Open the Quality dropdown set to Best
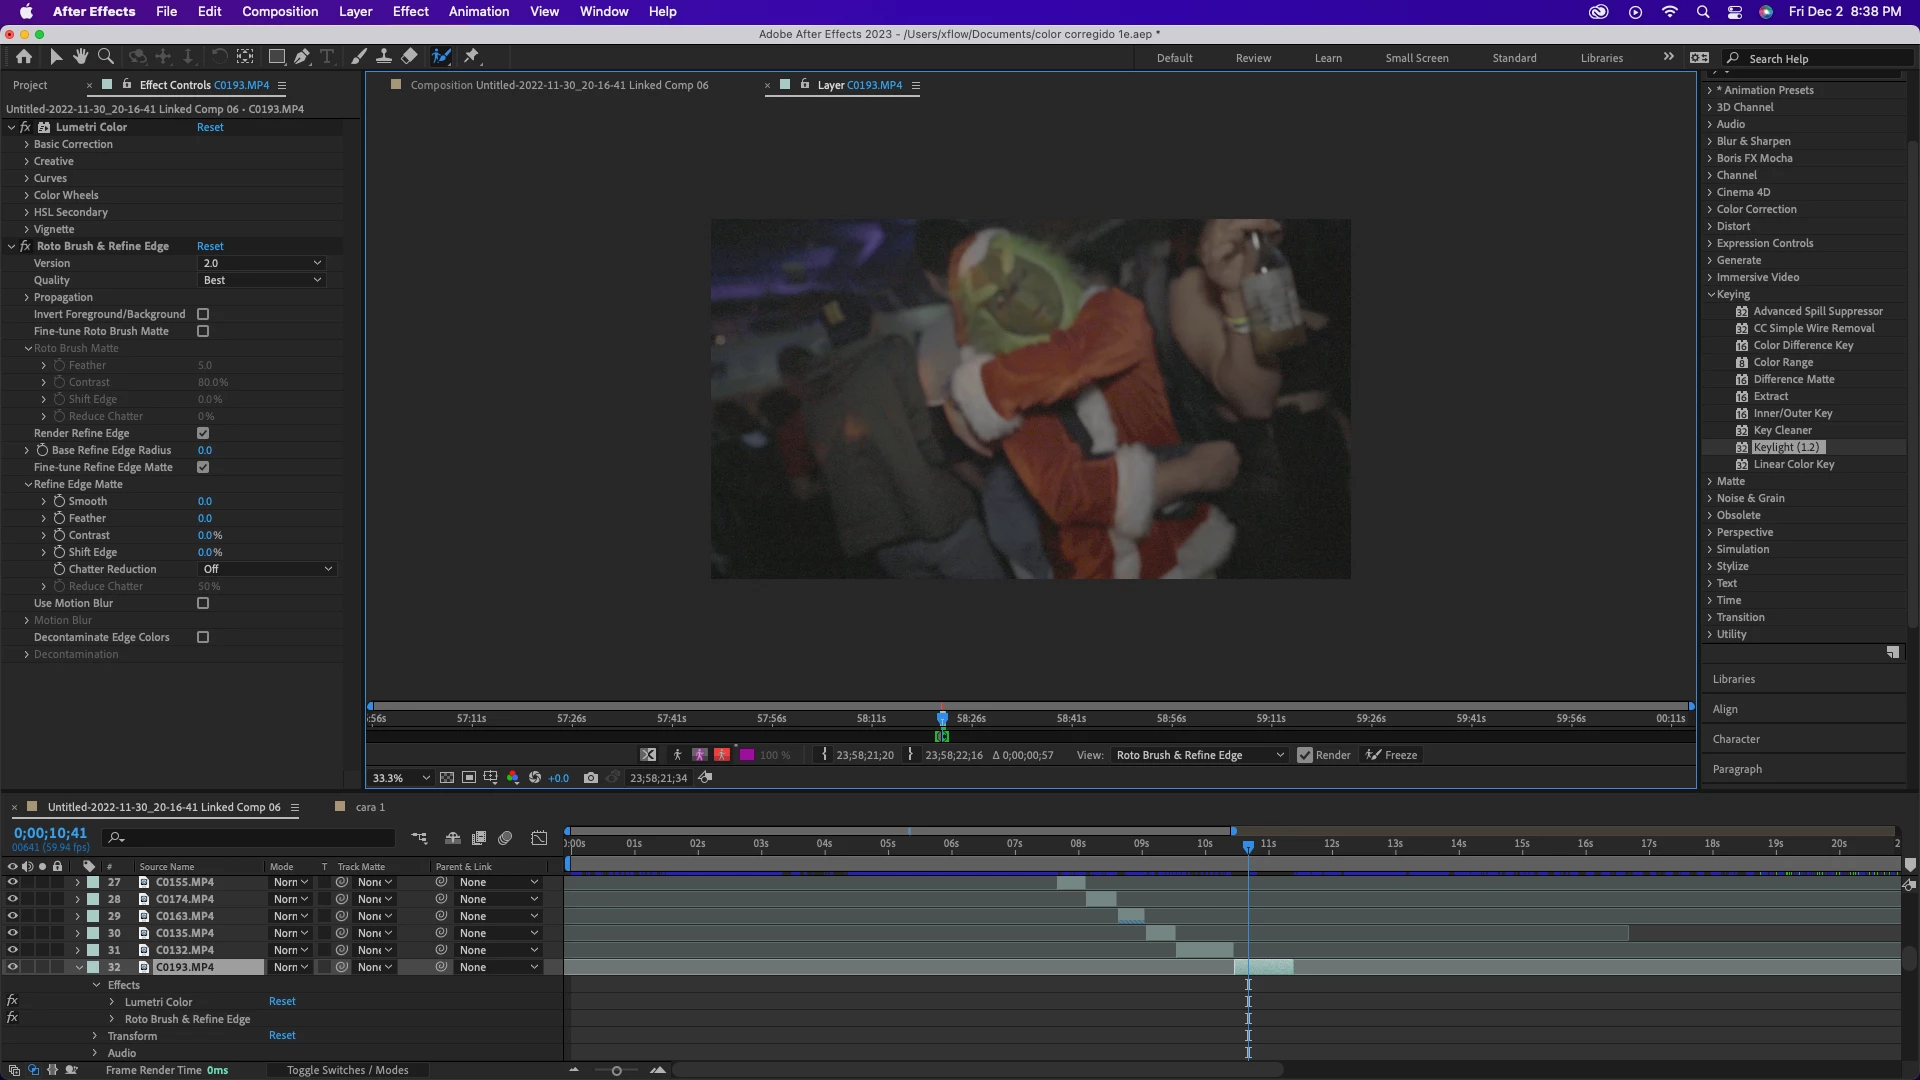 pyautogui.click(x=262, y=280)
